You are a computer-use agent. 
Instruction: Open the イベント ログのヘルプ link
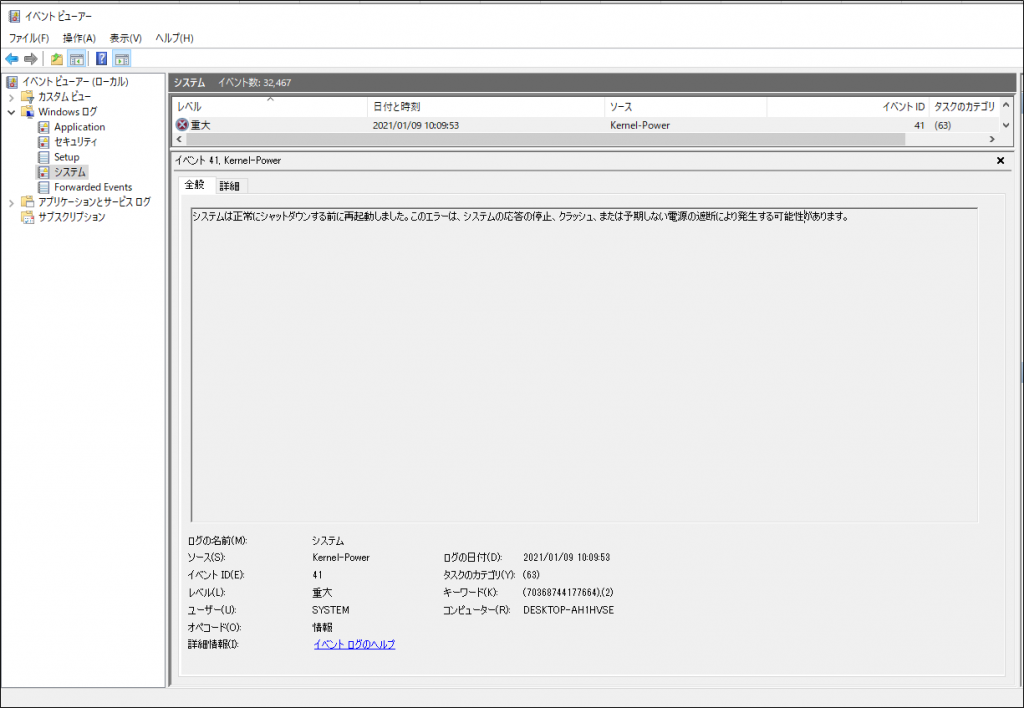354,645
